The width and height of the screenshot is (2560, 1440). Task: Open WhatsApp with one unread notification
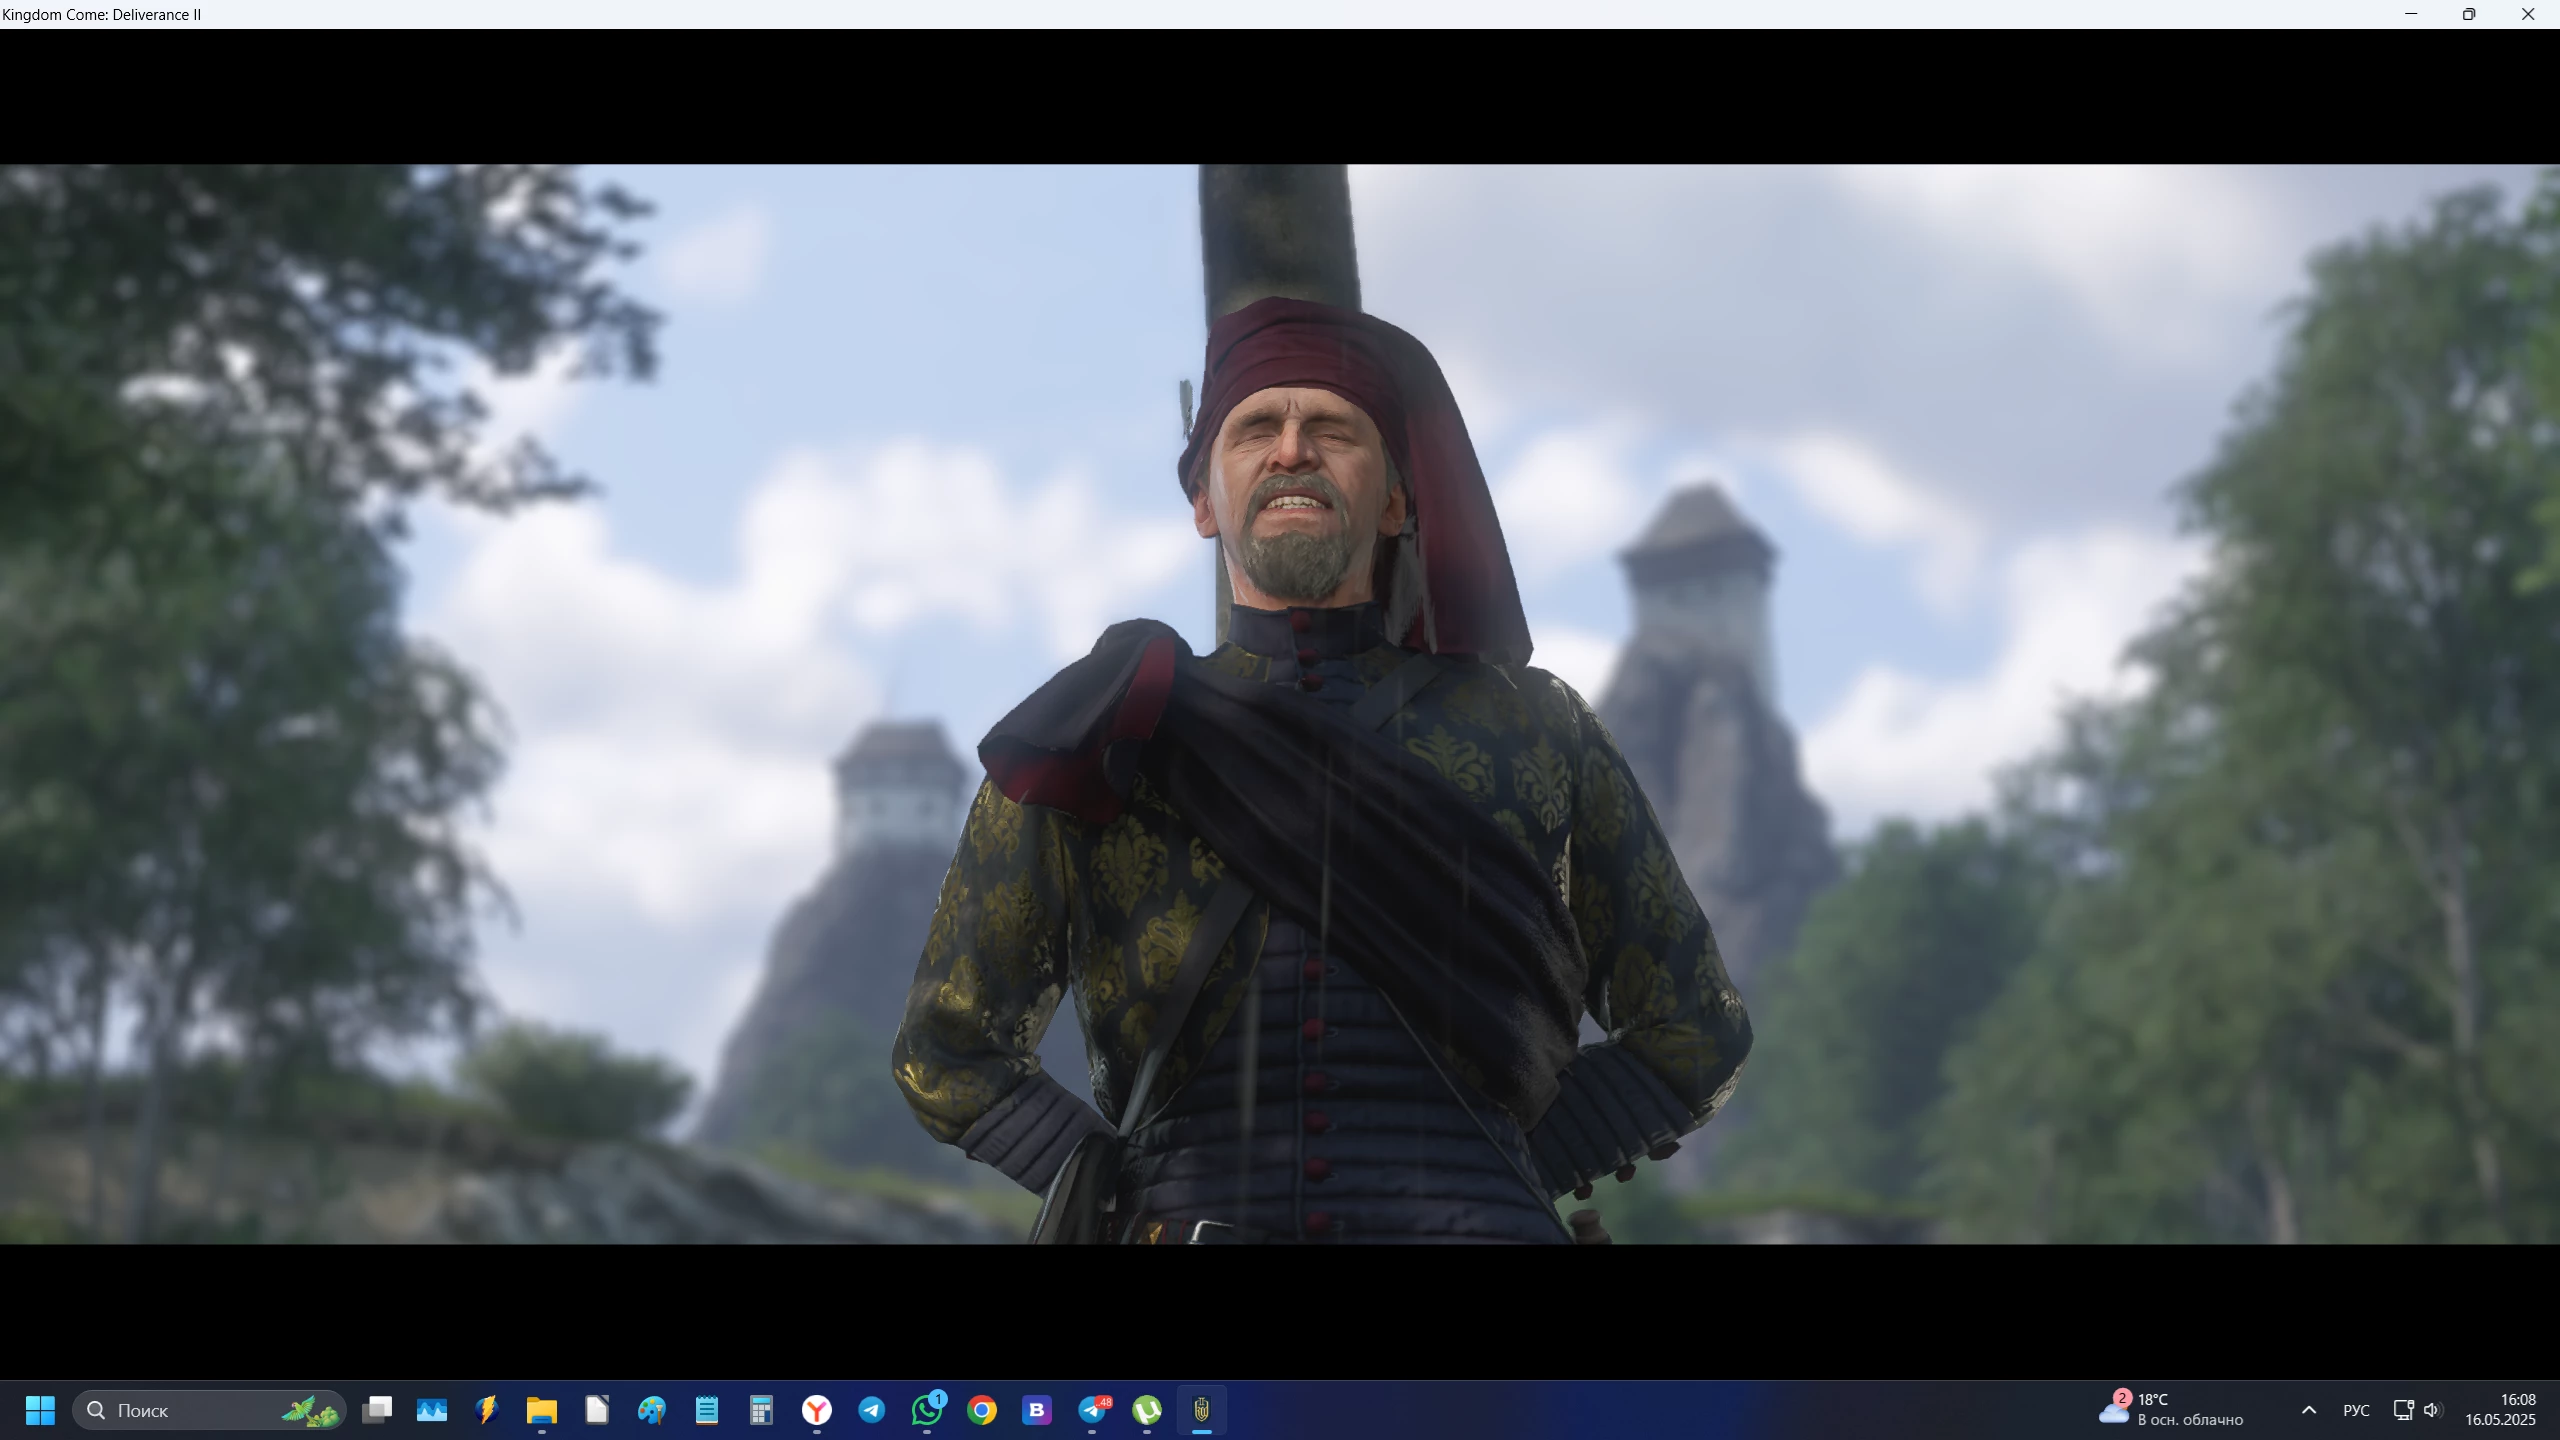pos(927,1410)
